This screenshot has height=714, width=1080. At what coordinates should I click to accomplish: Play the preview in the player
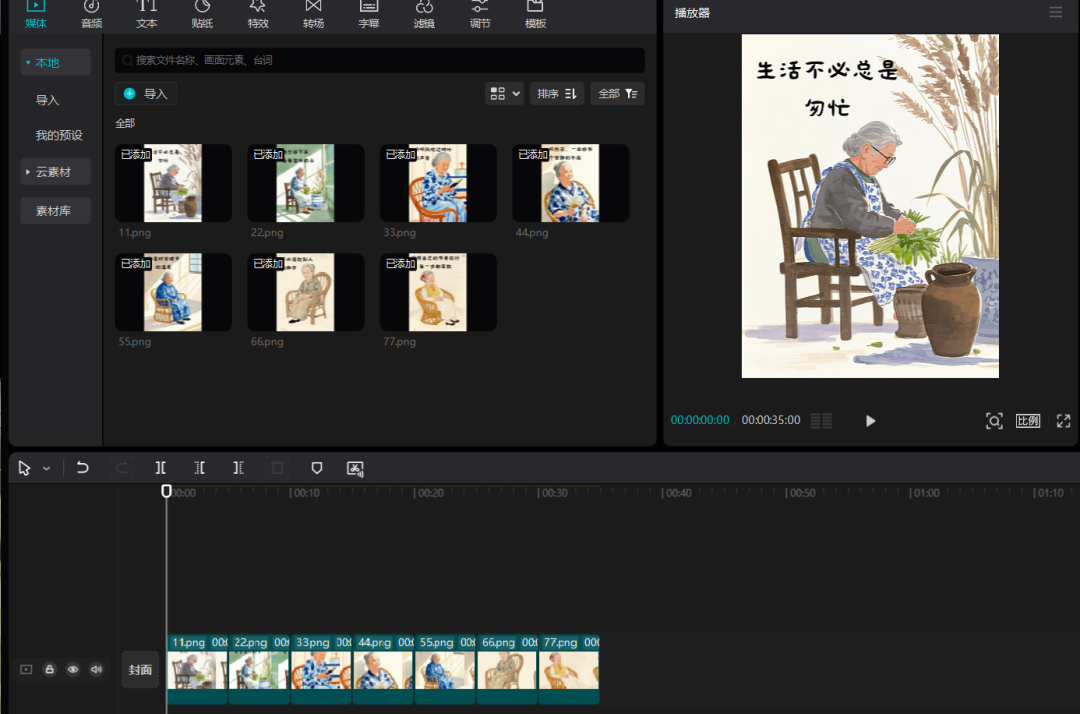tap(871, 421)
